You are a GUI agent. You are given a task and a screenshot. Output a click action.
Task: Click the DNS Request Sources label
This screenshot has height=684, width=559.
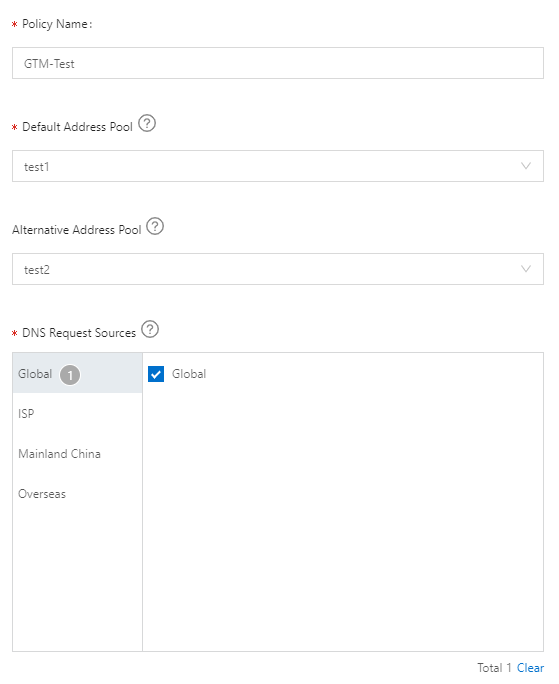click(79, 333)
